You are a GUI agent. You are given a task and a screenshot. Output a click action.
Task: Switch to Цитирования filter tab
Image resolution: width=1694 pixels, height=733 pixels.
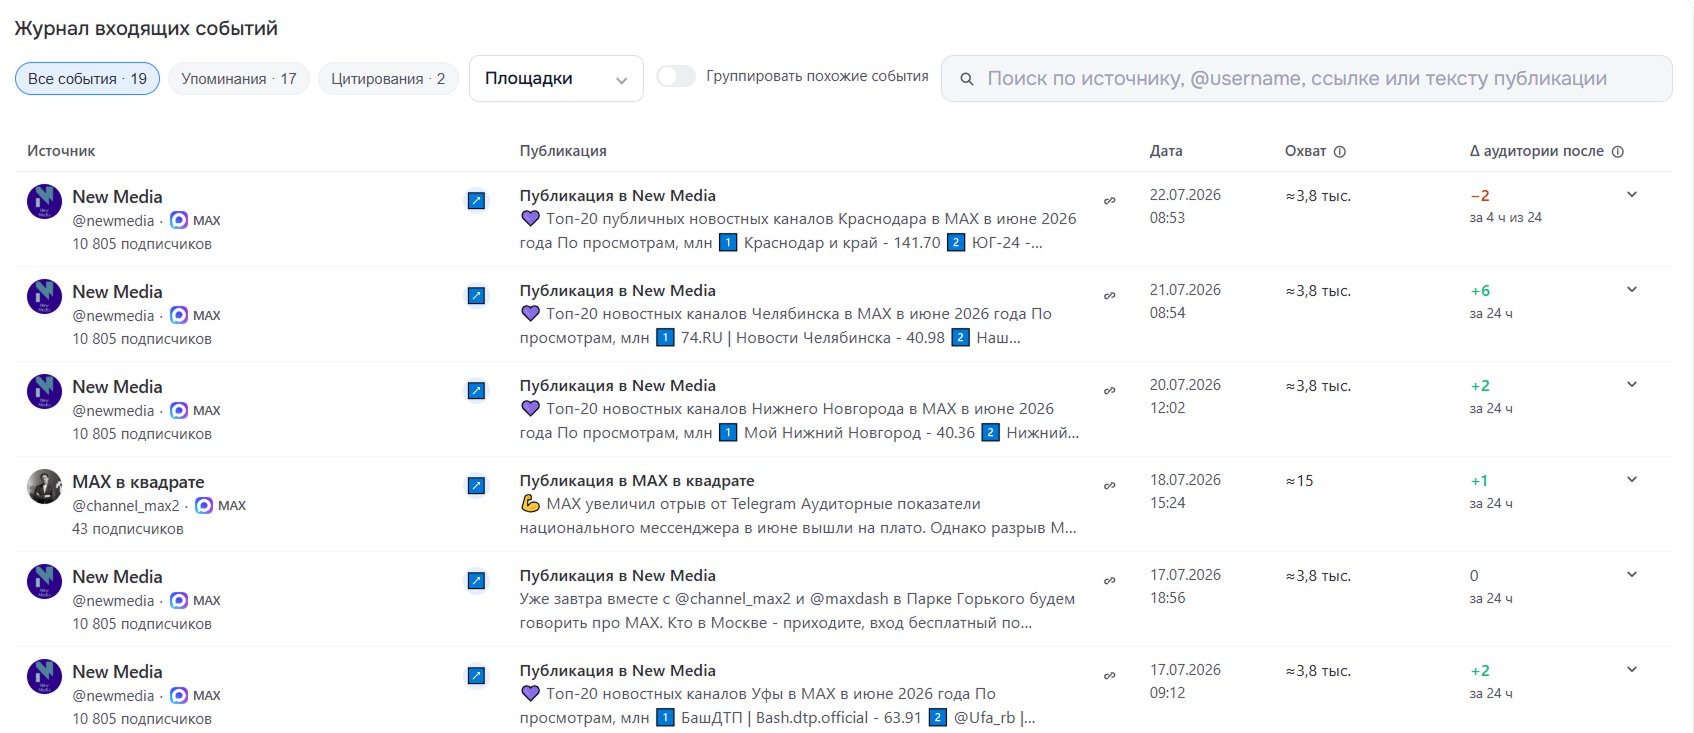pyautogui.click(x=388, y=79)
